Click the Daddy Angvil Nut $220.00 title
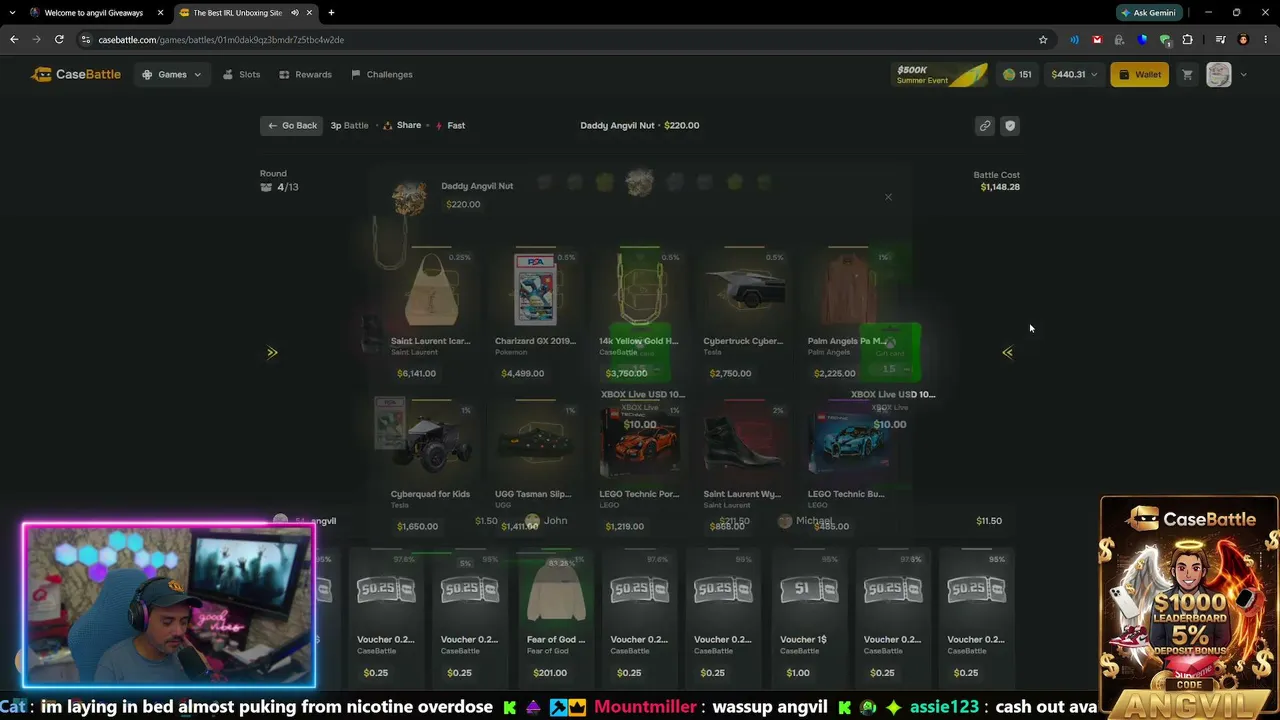 pos(640,126)
